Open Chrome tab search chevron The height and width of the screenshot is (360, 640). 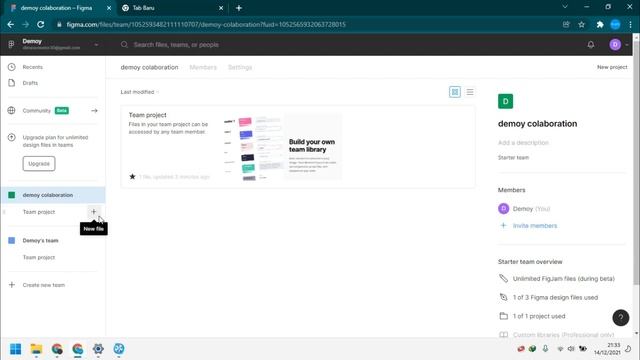coord(565,7)
